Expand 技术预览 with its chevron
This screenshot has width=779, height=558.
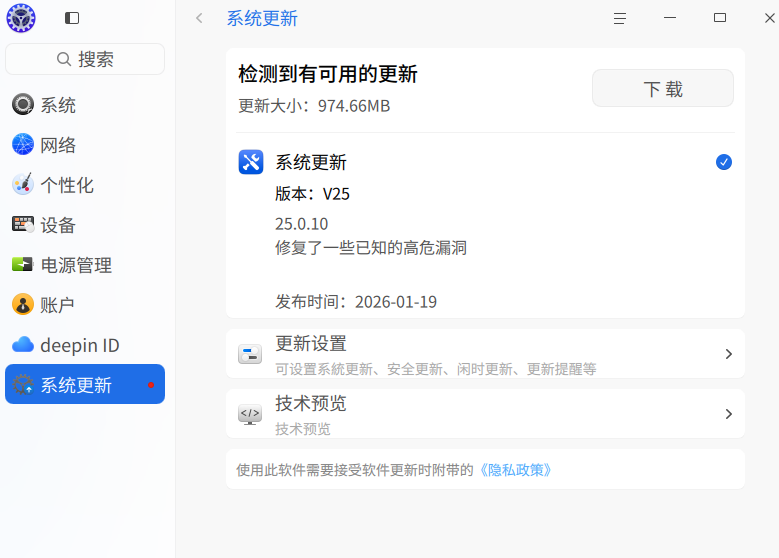click(728, 414)
